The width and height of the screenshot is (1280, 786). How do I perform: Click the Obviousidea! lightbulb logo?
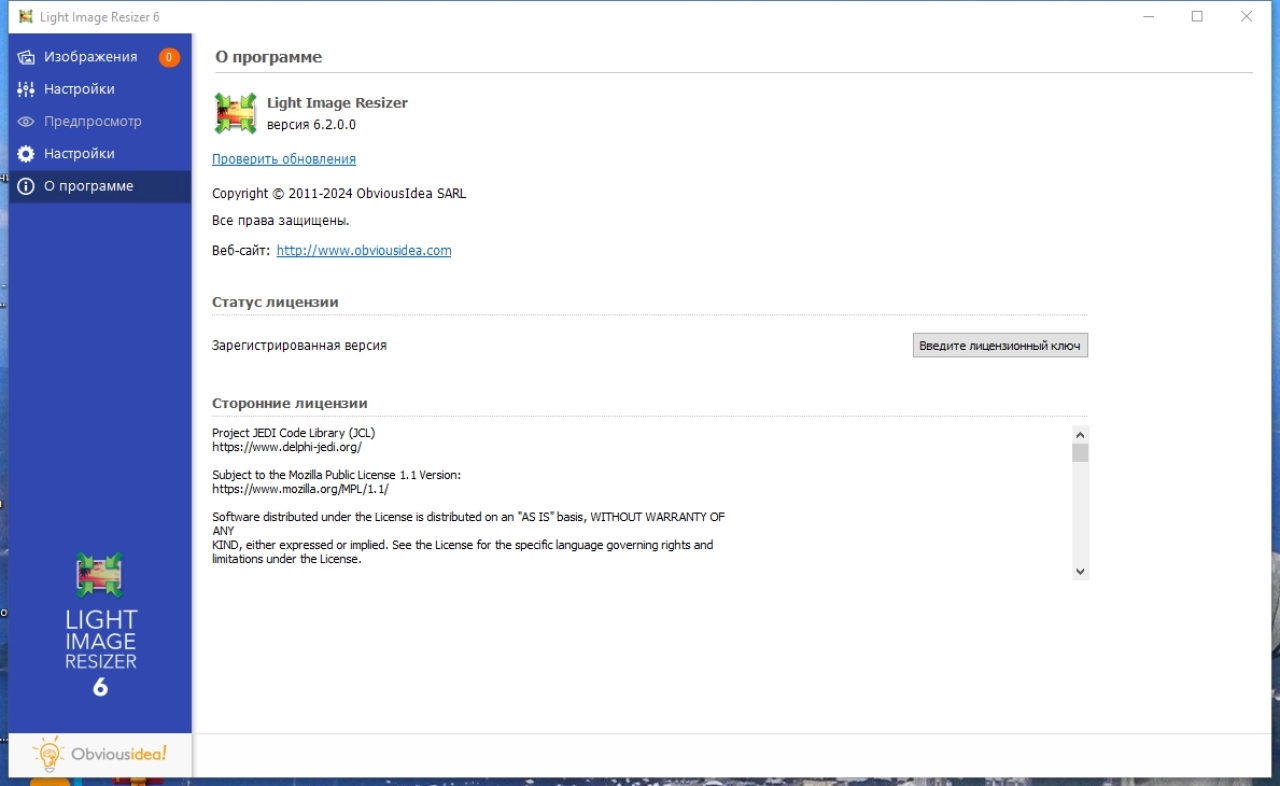point(100,755)
